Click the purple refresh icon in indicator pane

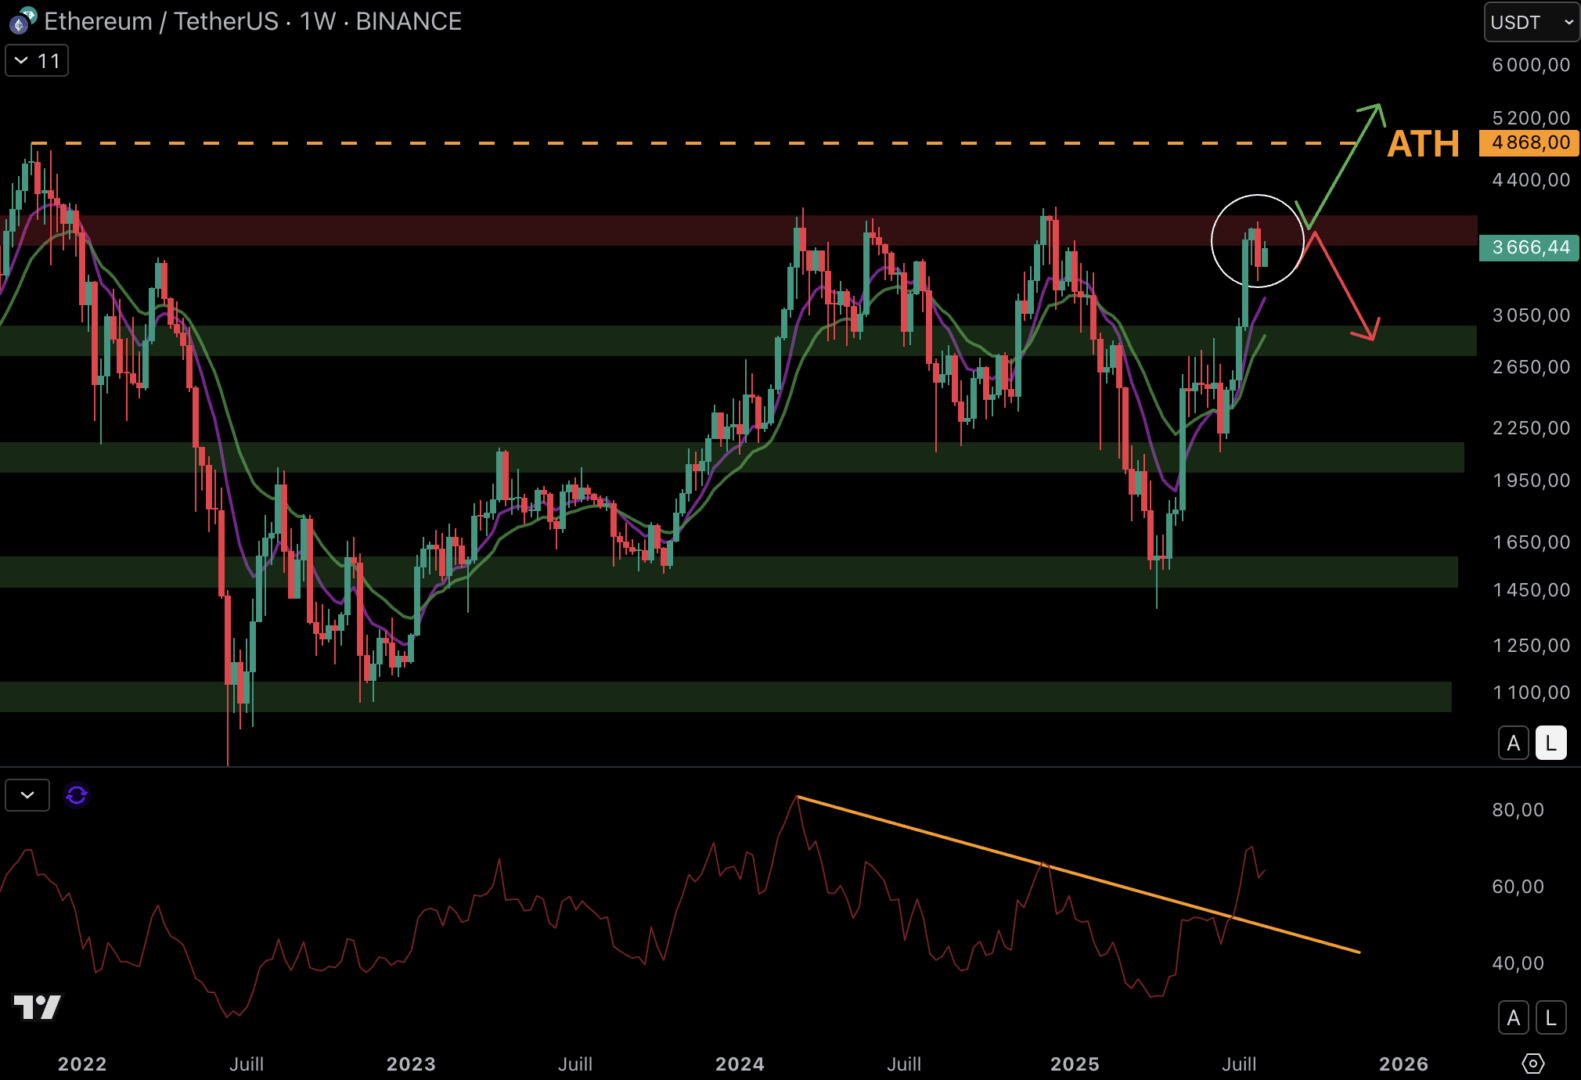coord(76,795)
